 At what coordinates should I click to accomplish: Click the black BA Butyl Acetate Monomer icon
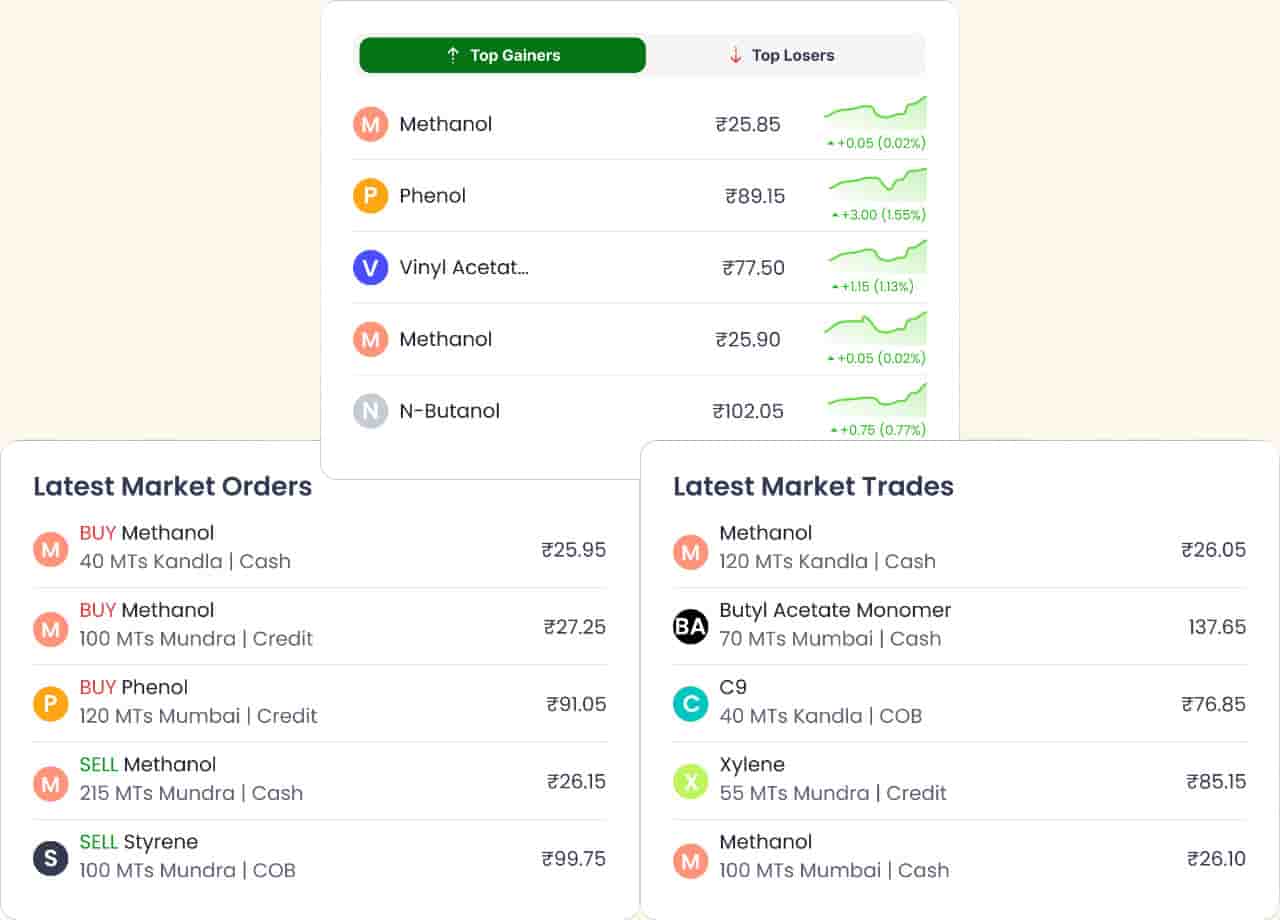coord(690,627)
